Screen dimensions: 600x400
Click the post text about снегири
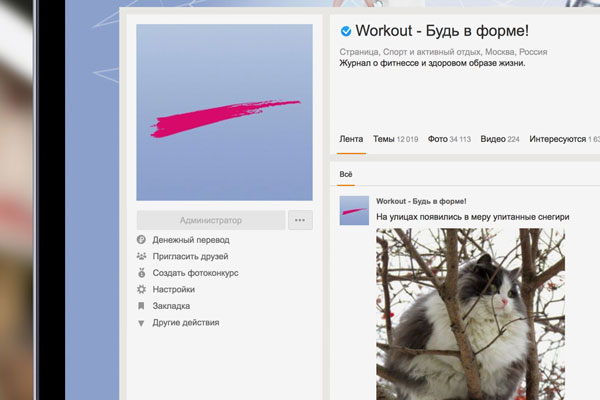click(x=472, y=217)
